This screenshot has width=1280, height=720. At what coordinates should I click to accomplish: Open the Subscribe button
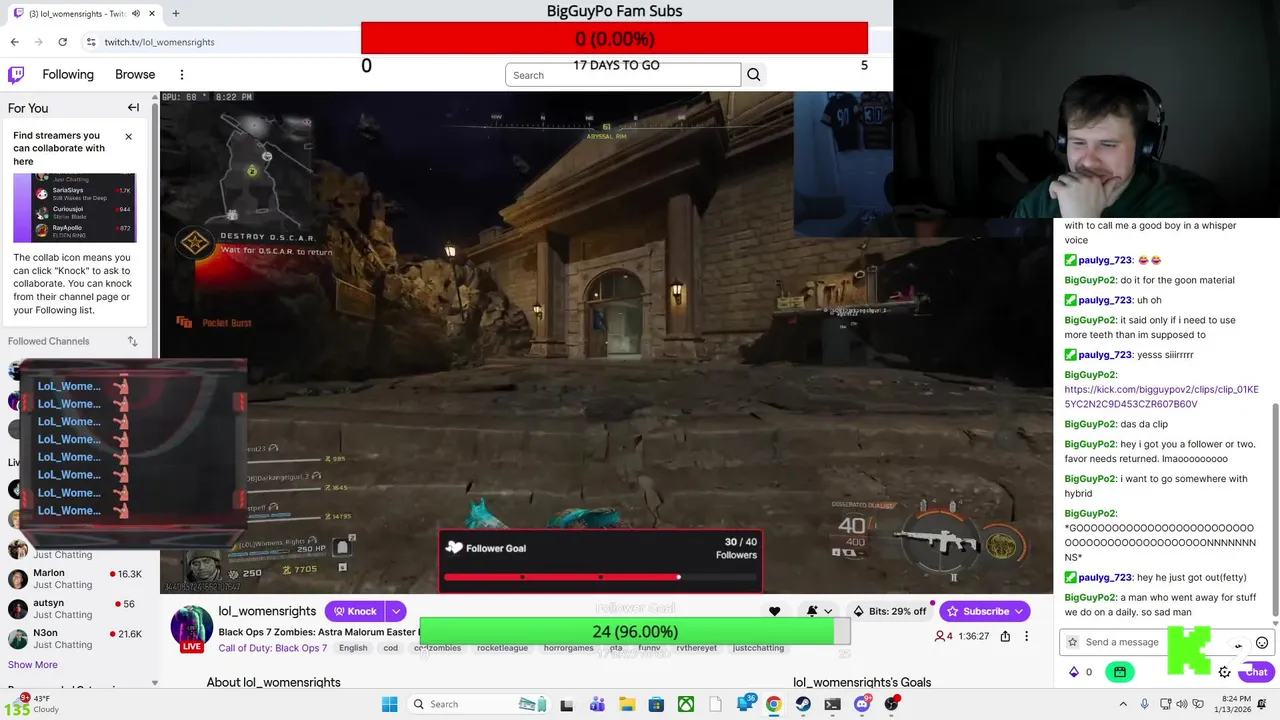[985, 611]
